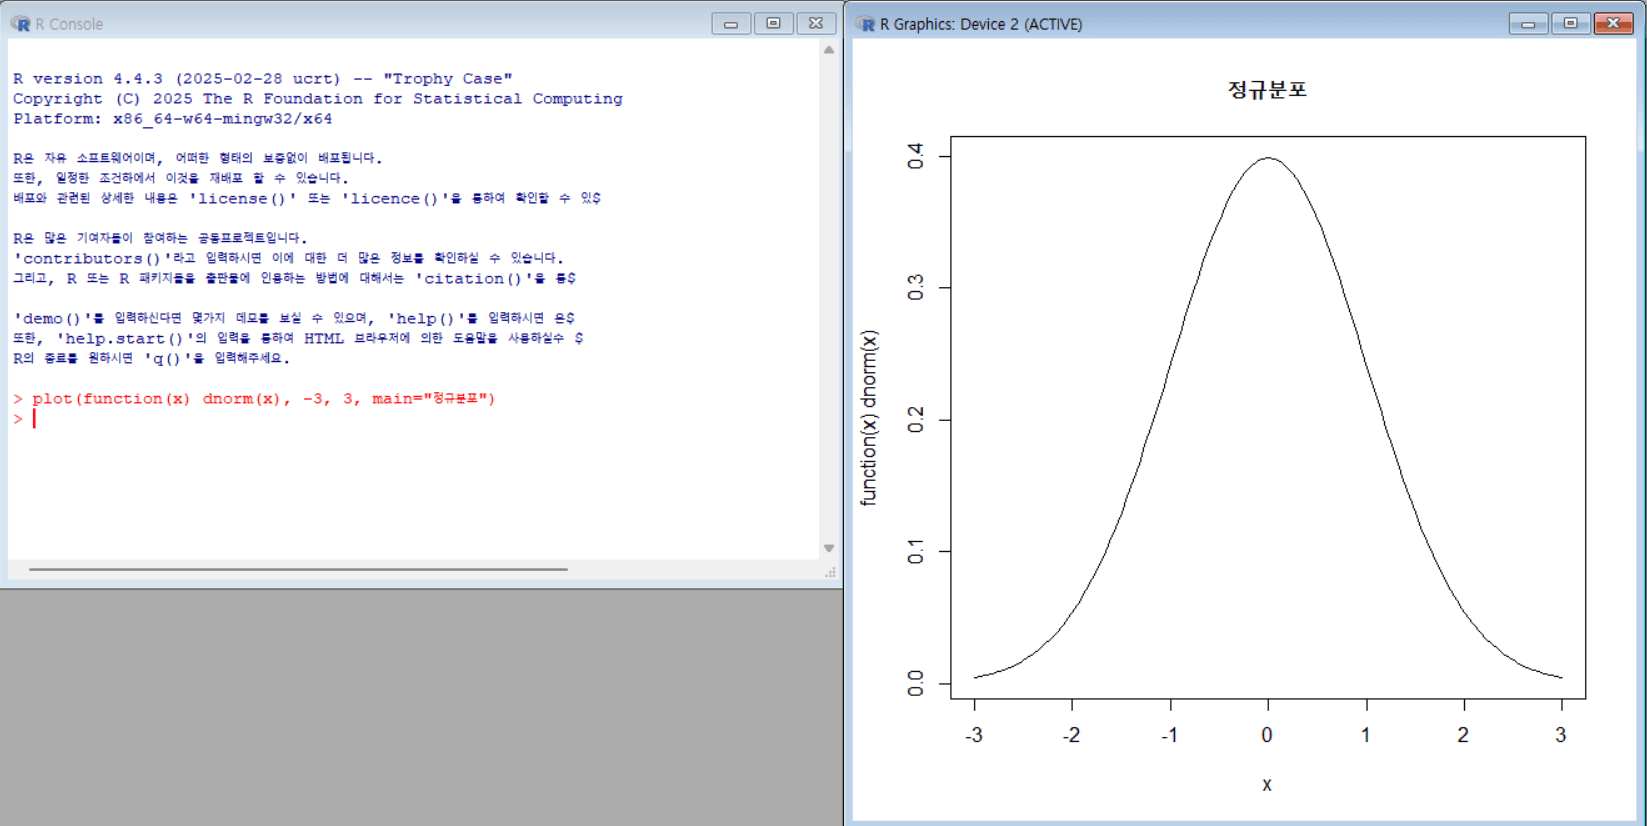The height and width of the screenshot is (826, 1647).
Task: Click the plot title 정규분포
Action: pyautogui.click(x=1267, y=90)
